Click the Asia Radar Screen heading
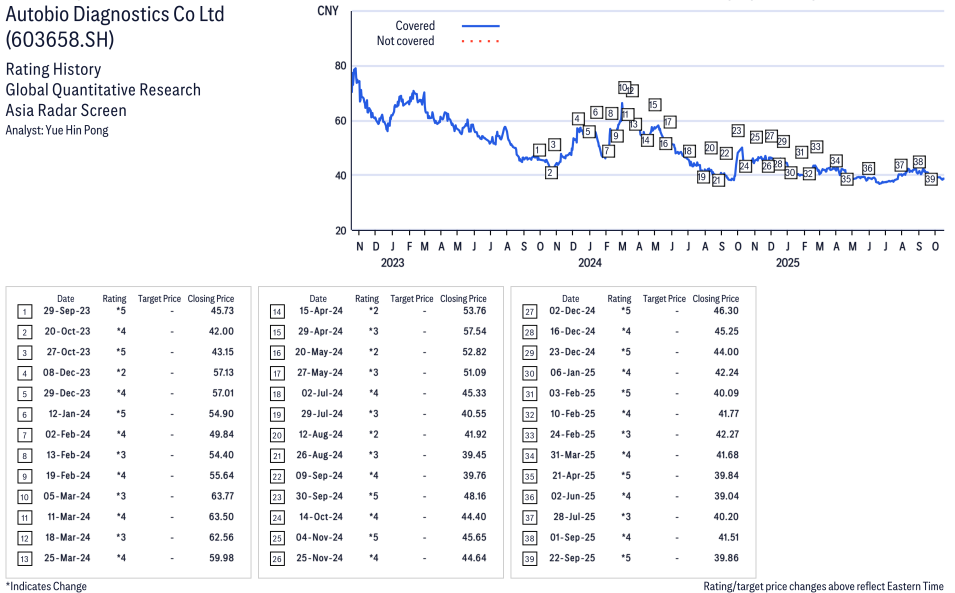Viewport: 955px width, 593px height. [66, 111]
